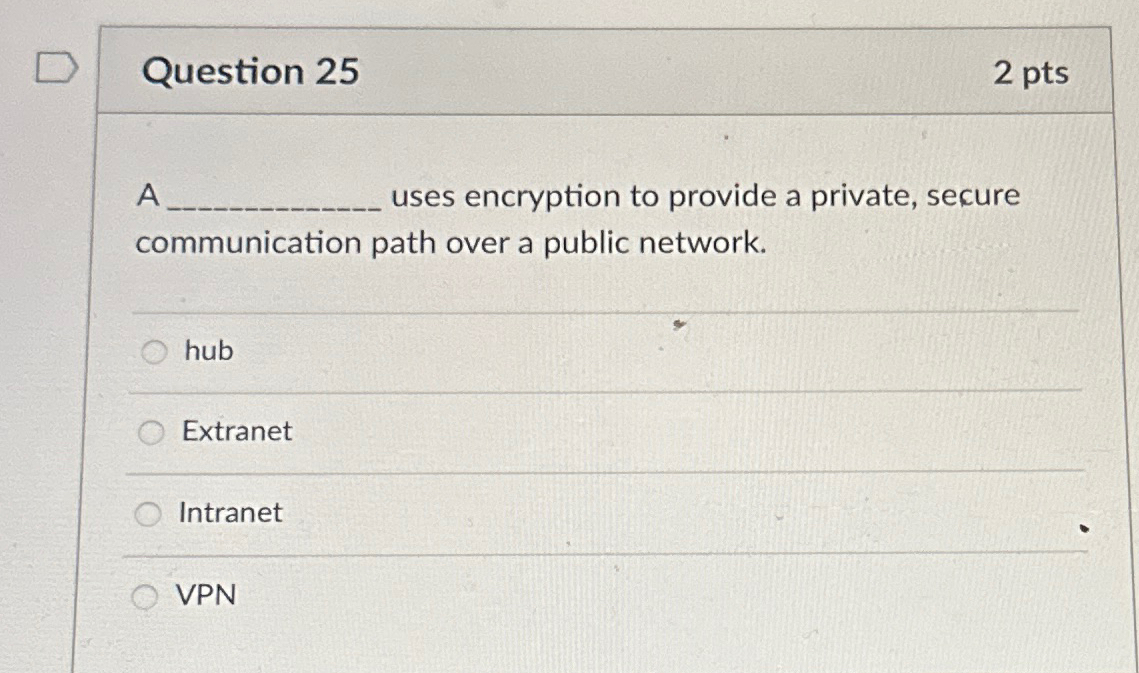Select the VPN radio button
Image resolution: width=1139 pixels, height=673 pixels.
click(x=148, y=596)
